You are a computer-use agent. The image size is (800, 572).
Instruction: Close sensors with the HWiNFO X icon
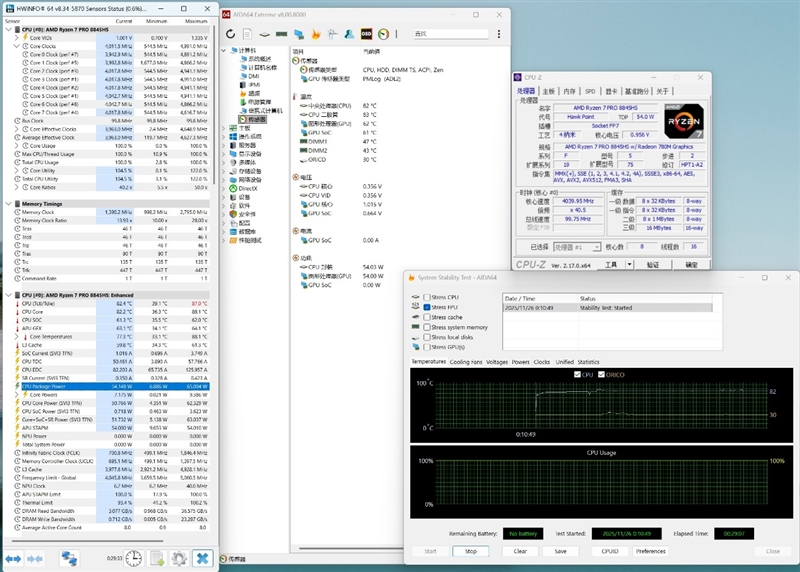coord(203,558)
